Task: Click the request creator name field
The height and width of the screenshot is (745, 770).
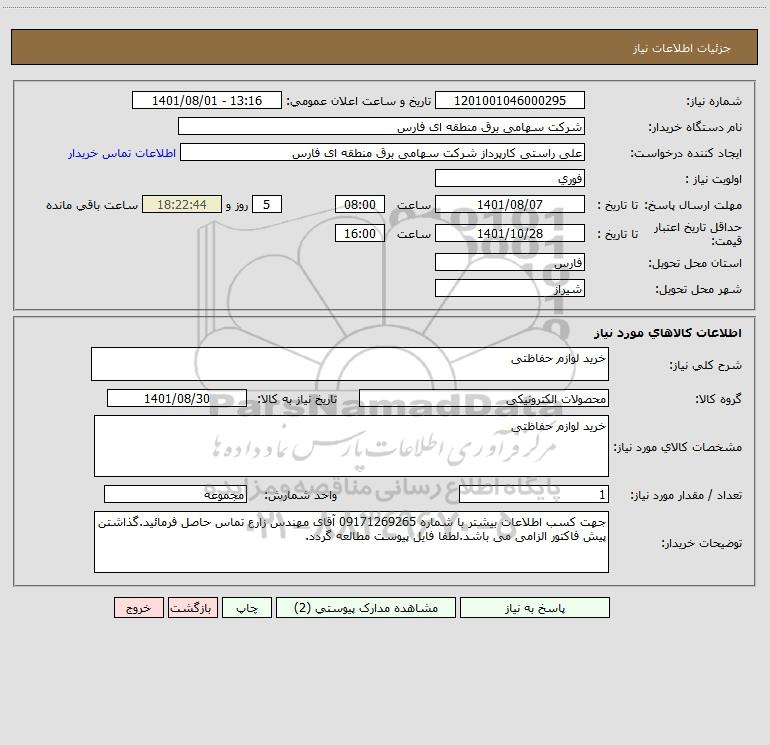Action: coord(382,152)
